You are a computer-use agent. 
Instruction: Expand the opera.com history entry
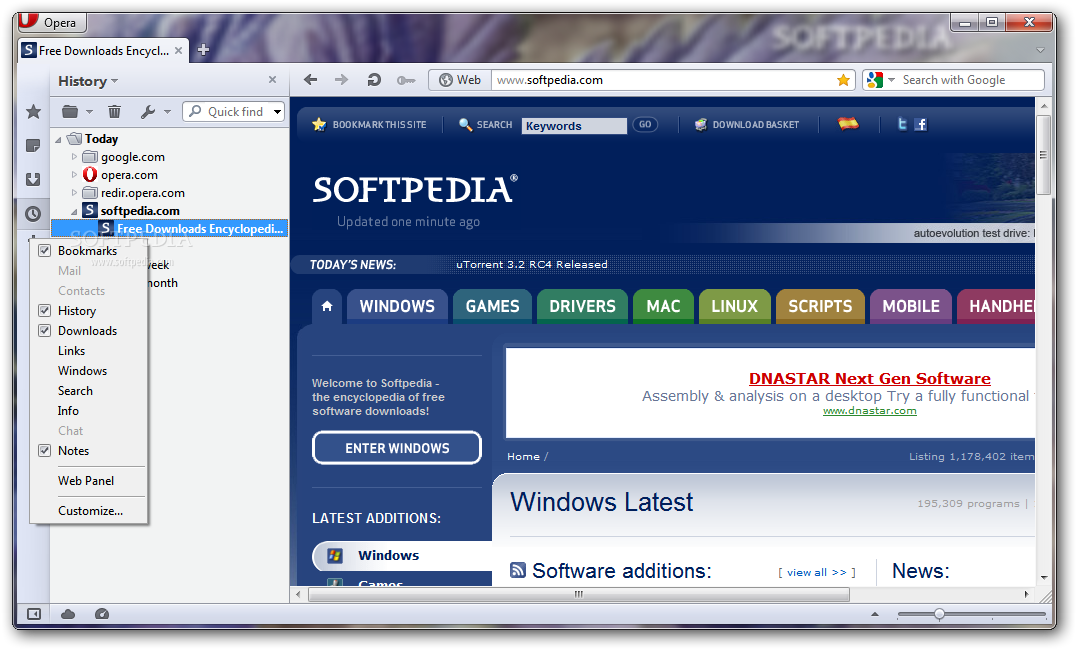pos(74,175)
